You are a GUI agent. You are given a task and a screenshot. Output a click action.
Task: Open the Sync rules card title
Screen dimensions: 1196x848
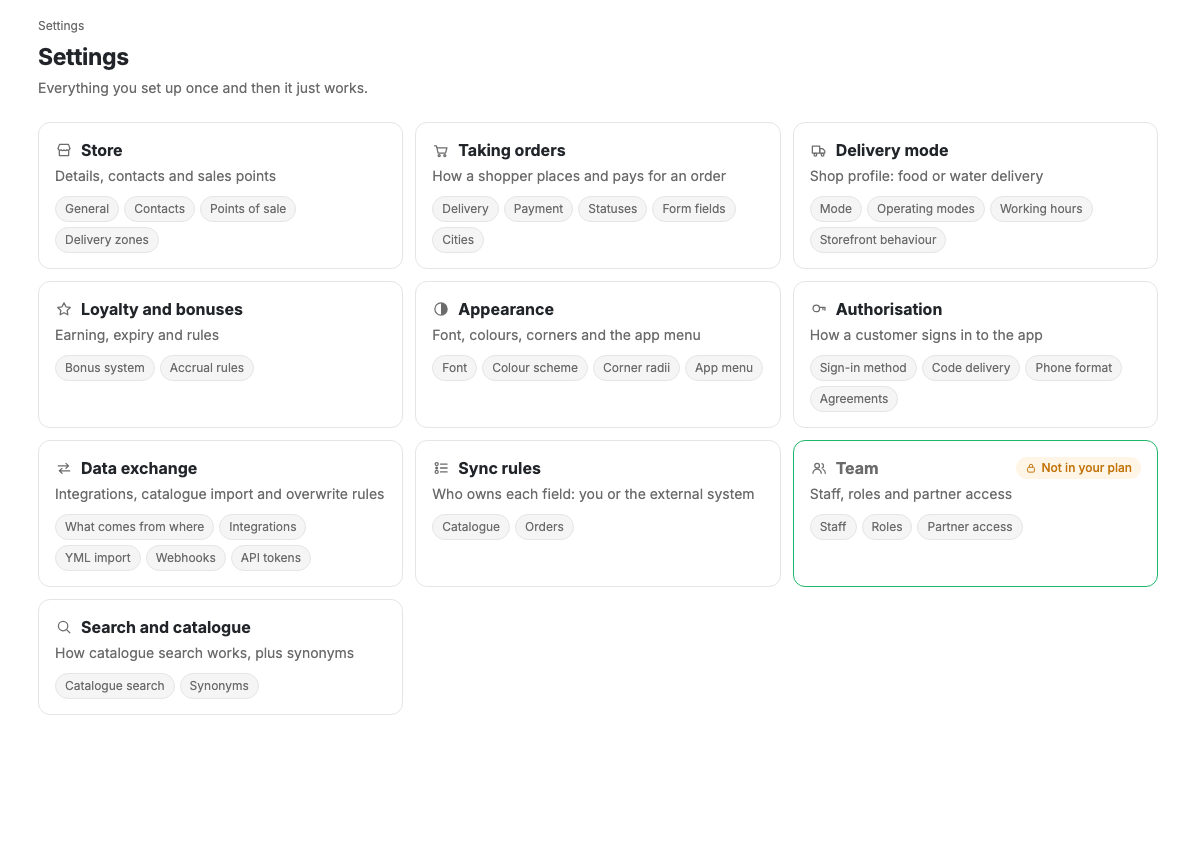tap(499, 468)
